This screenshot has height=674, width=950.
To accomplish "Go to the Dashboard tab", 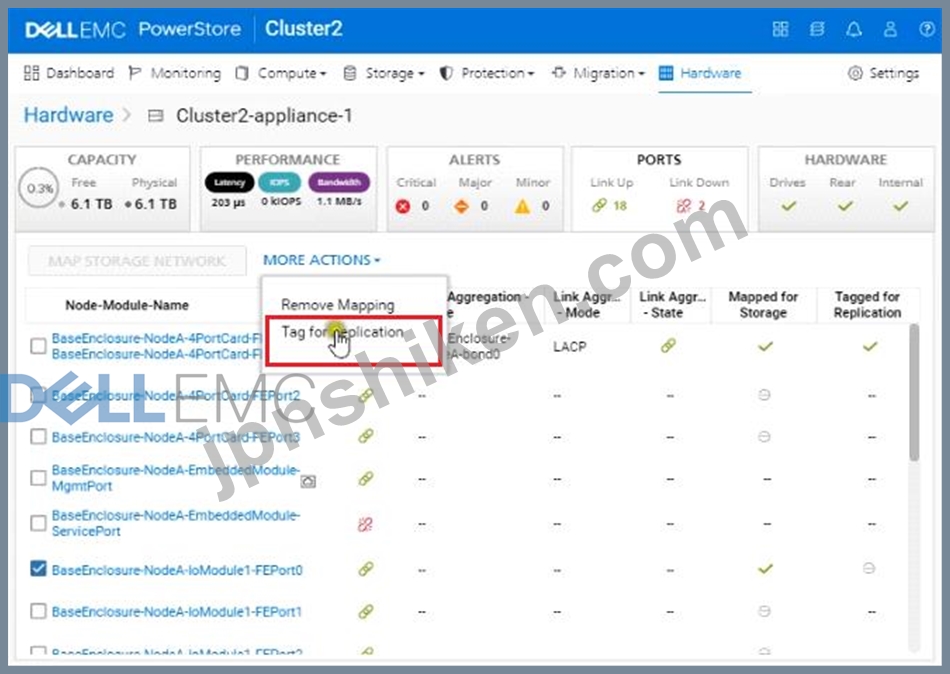I will coord(69,73).
